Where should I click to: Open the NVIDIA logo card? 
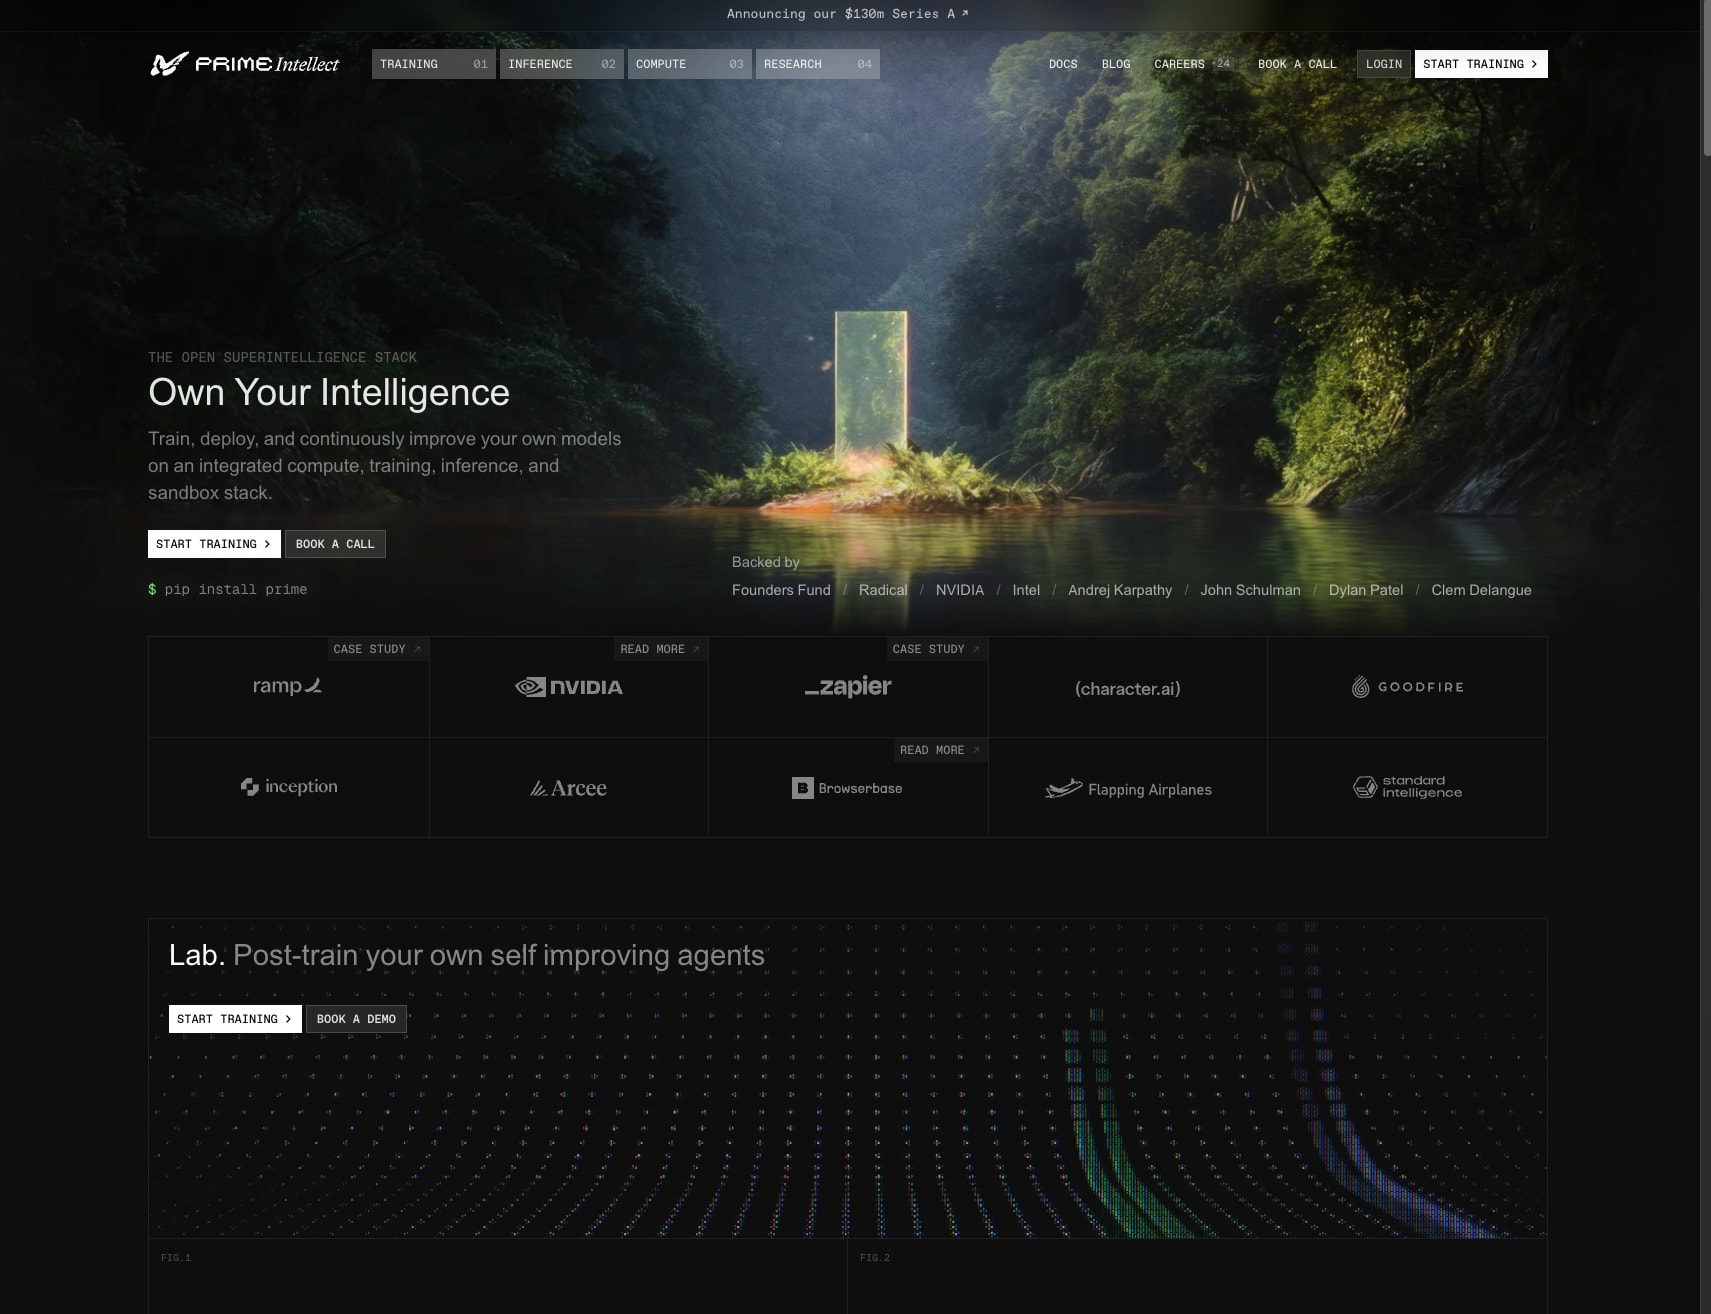[x=569, y=687]
